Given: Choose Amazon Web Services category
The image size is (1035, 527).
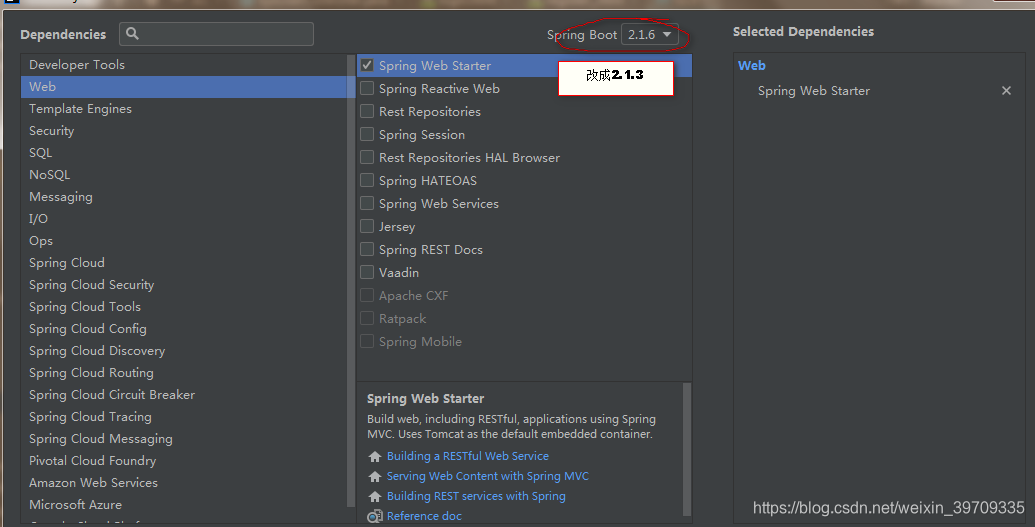Looking at the screenshot, I should (x=184, y=483).
